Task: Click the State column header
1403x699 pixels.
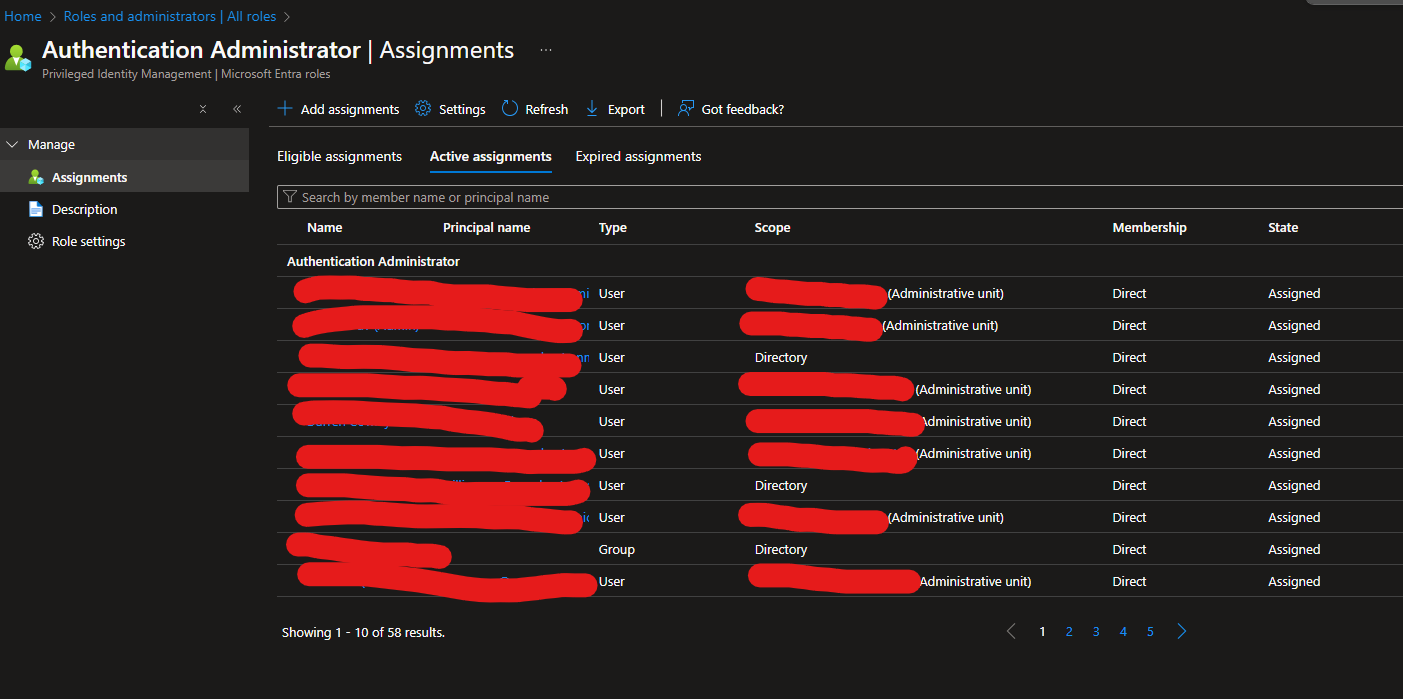Action: pyautogui.click(x=1283, y=227)
